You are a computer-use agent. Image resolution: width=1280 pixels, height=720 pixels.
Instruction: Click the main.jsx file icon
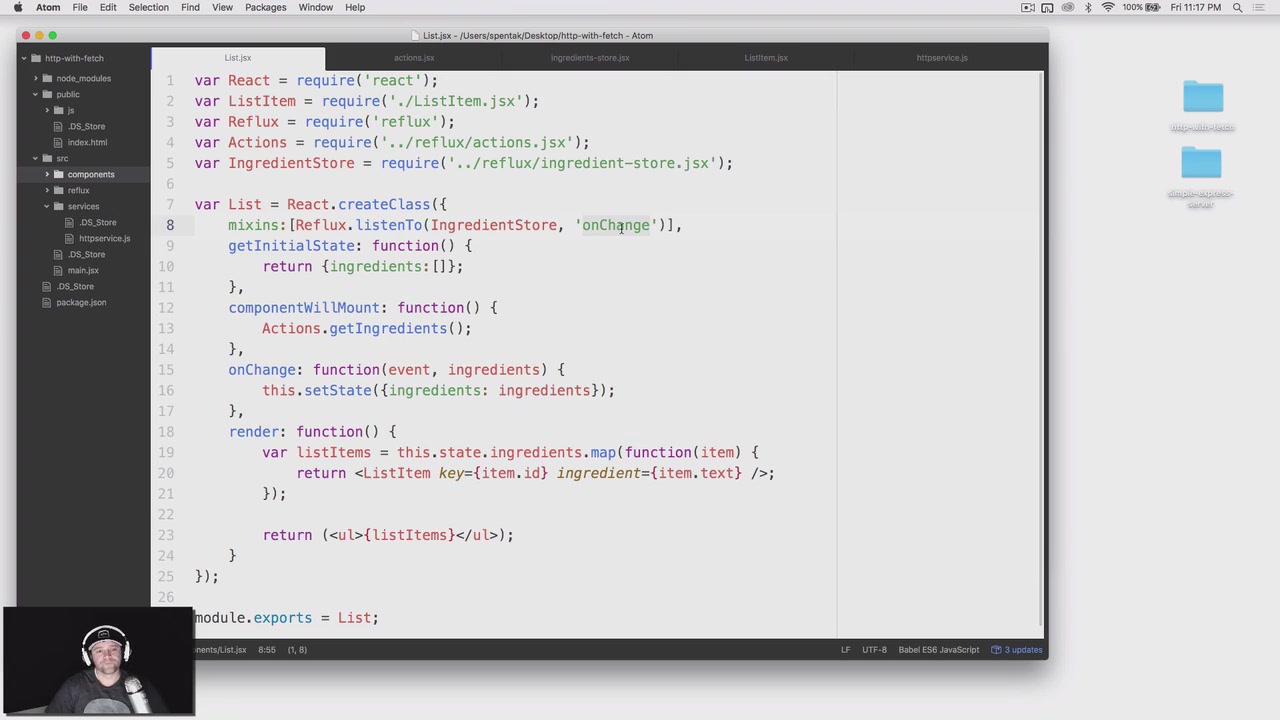pos(59,270)
